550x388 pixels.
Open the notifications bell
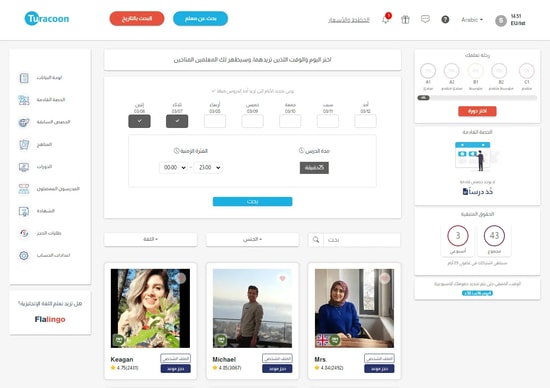(385, 19)
